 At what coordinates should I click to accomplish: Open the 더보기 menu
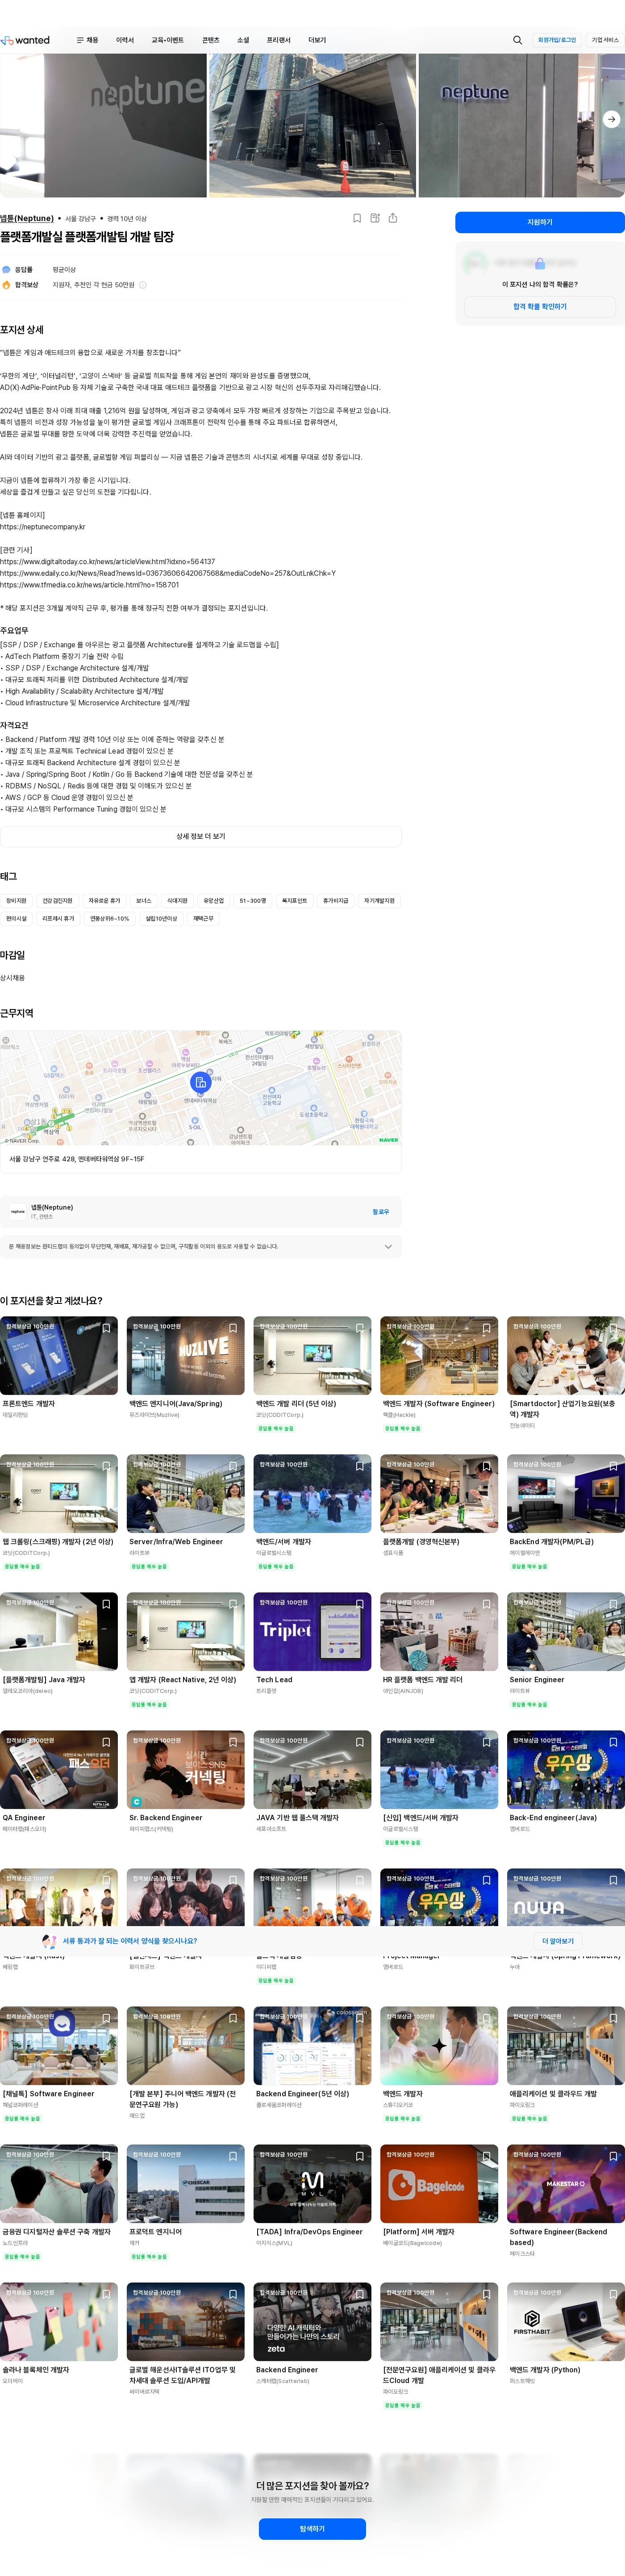[317, 40]
